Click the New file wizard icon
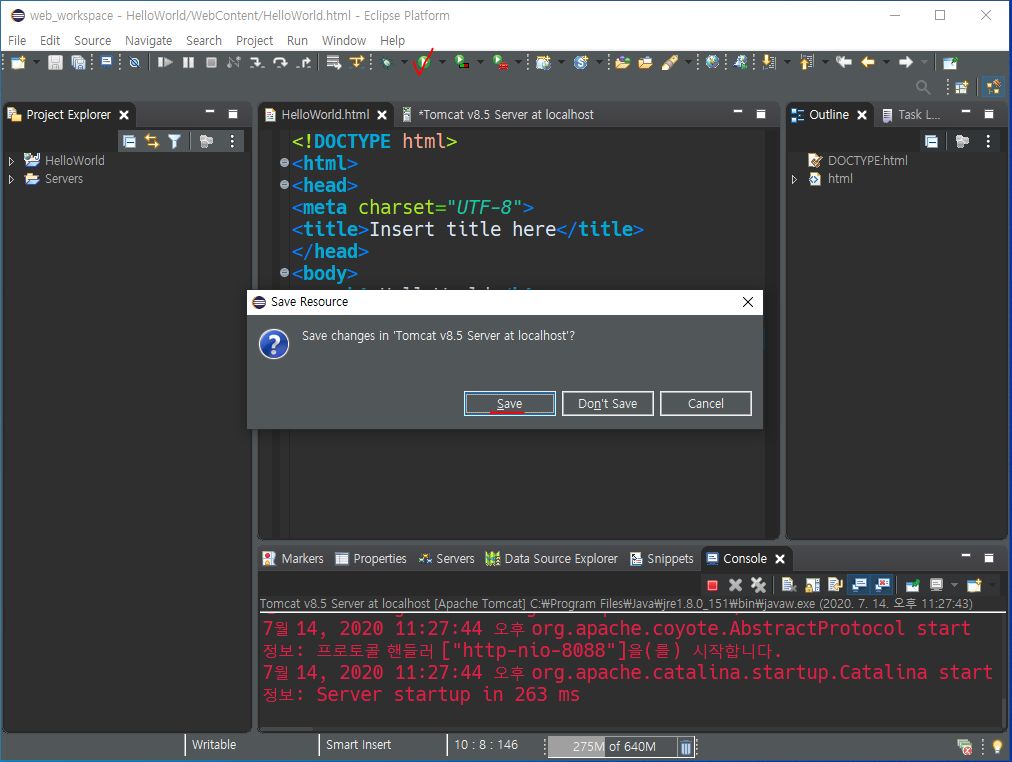1012x762 pixels. click(18, 63)
